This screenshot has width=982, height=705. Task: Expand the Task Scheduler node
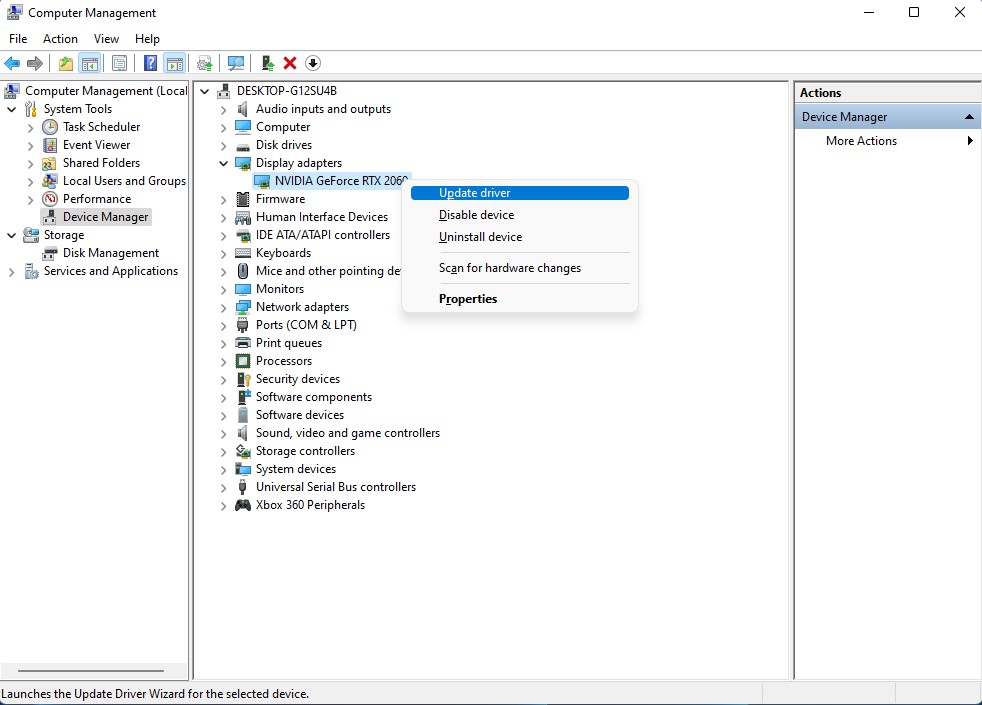click(30, 128)
